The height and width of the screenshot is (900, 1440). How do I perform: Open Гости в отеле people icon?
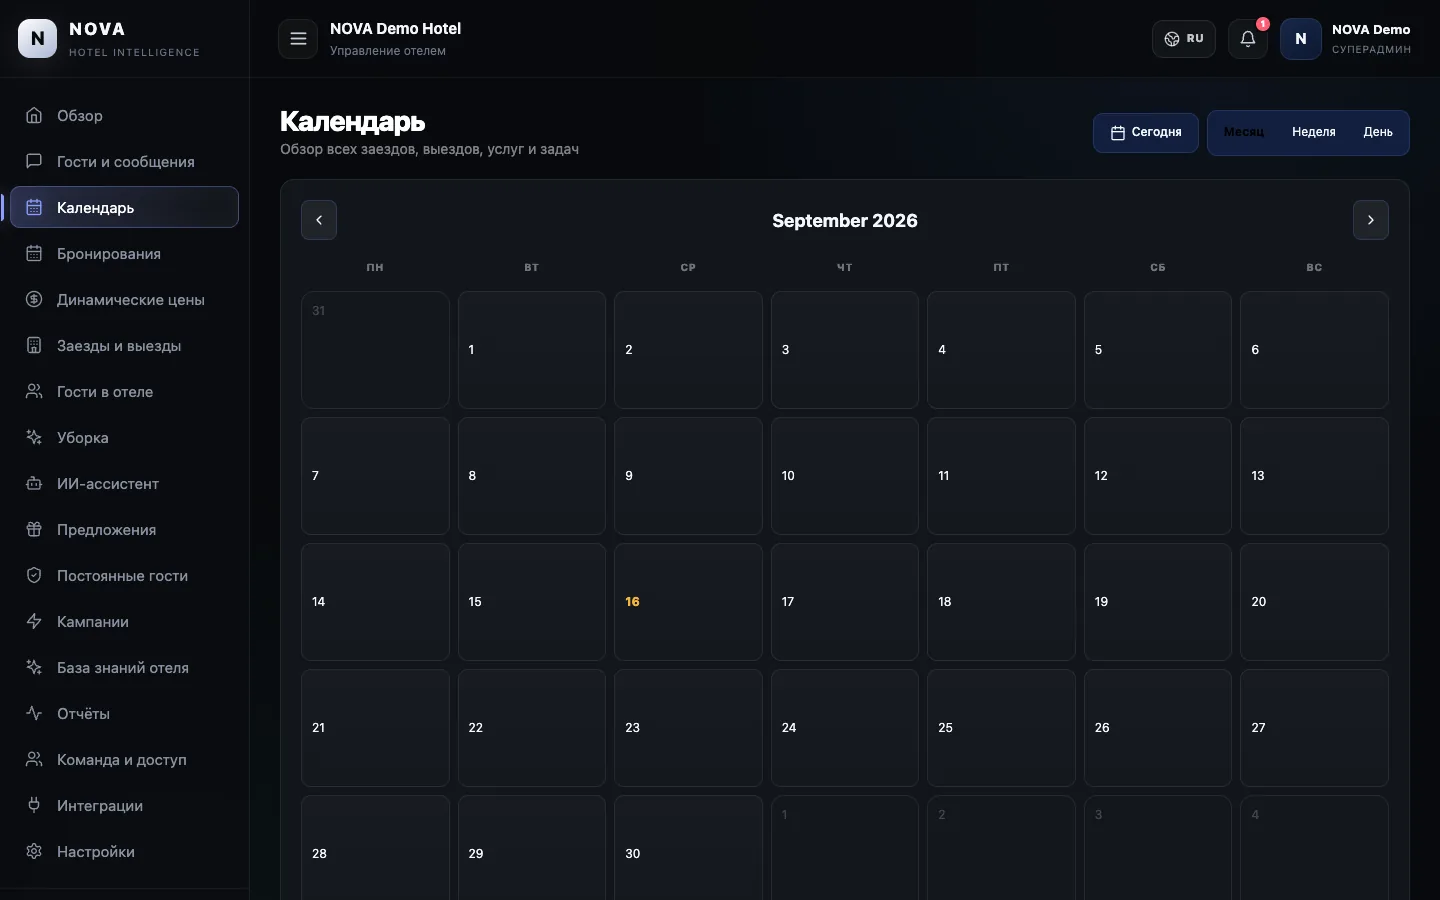coord(34,391)
